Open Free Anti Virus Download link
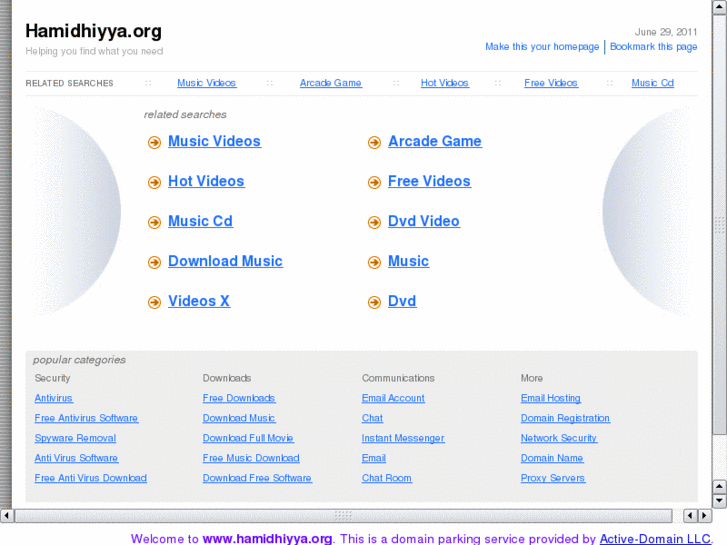727x545 pixels. 90,478
